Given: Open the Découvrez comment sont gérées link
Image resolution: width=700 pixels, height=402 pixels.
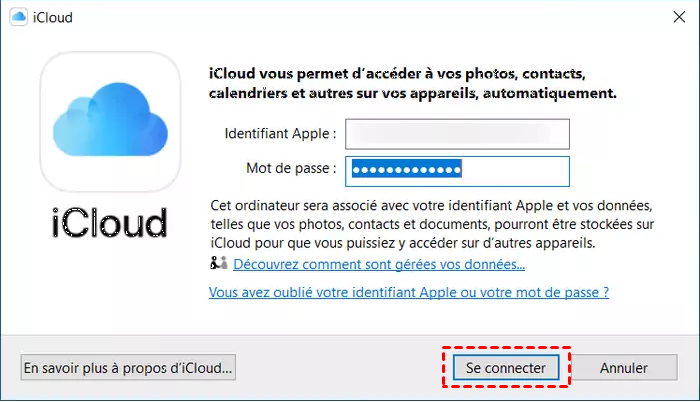Looking at the screenshot, I should tap(379, 265).
